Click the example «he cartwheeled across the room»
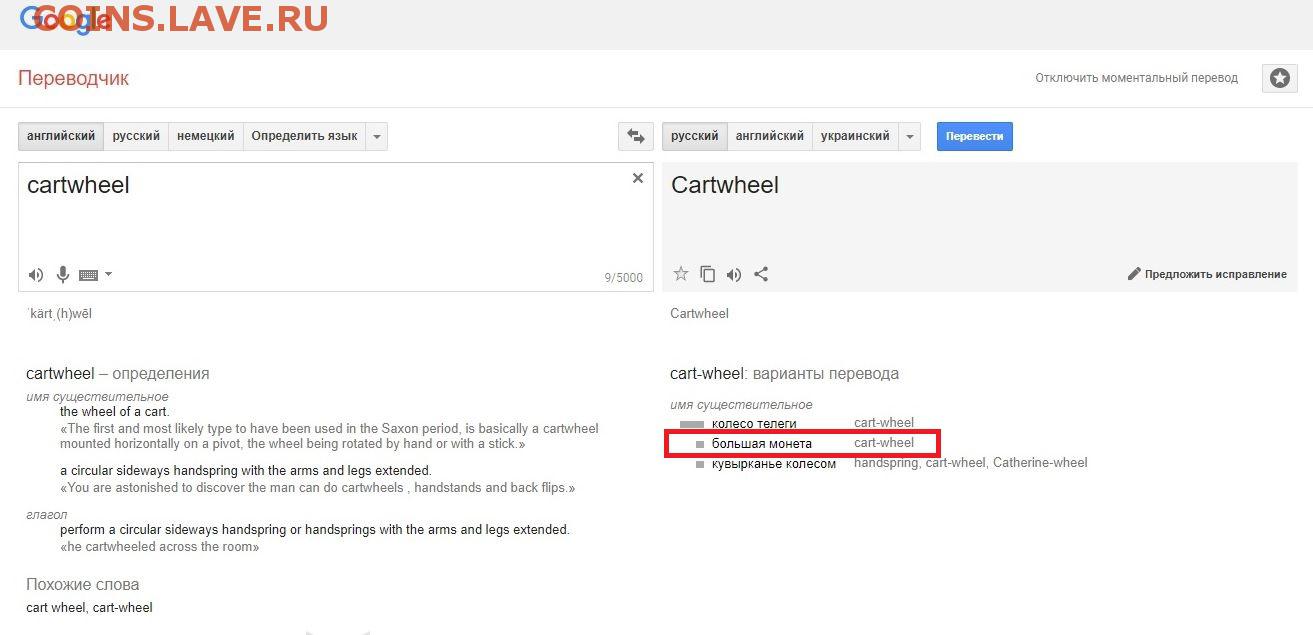This screenshot has width=1313, height=635. (160, 547)
